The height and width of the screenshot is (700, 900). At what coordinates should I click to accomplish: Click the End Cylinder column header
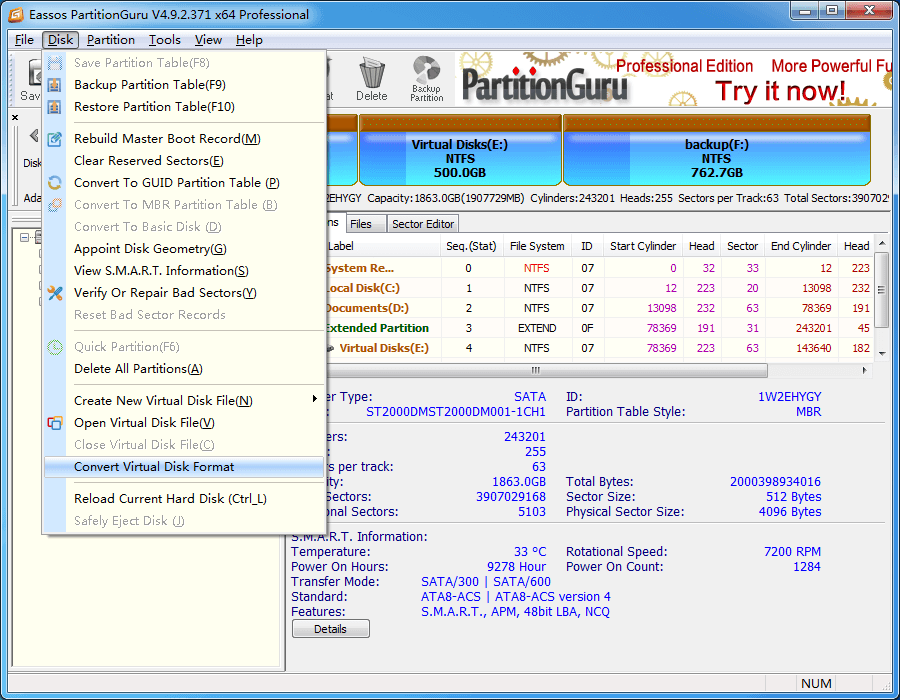(x=801, y=246)
